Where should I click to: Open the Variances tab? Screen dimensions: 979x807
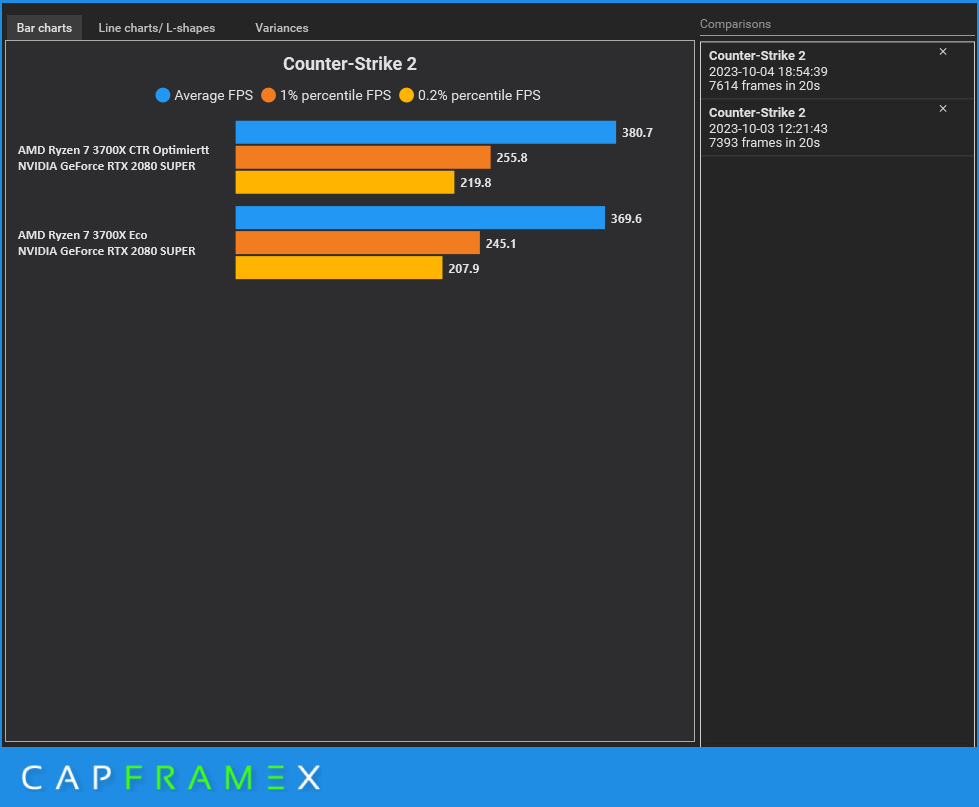click(x=281, y=27)
